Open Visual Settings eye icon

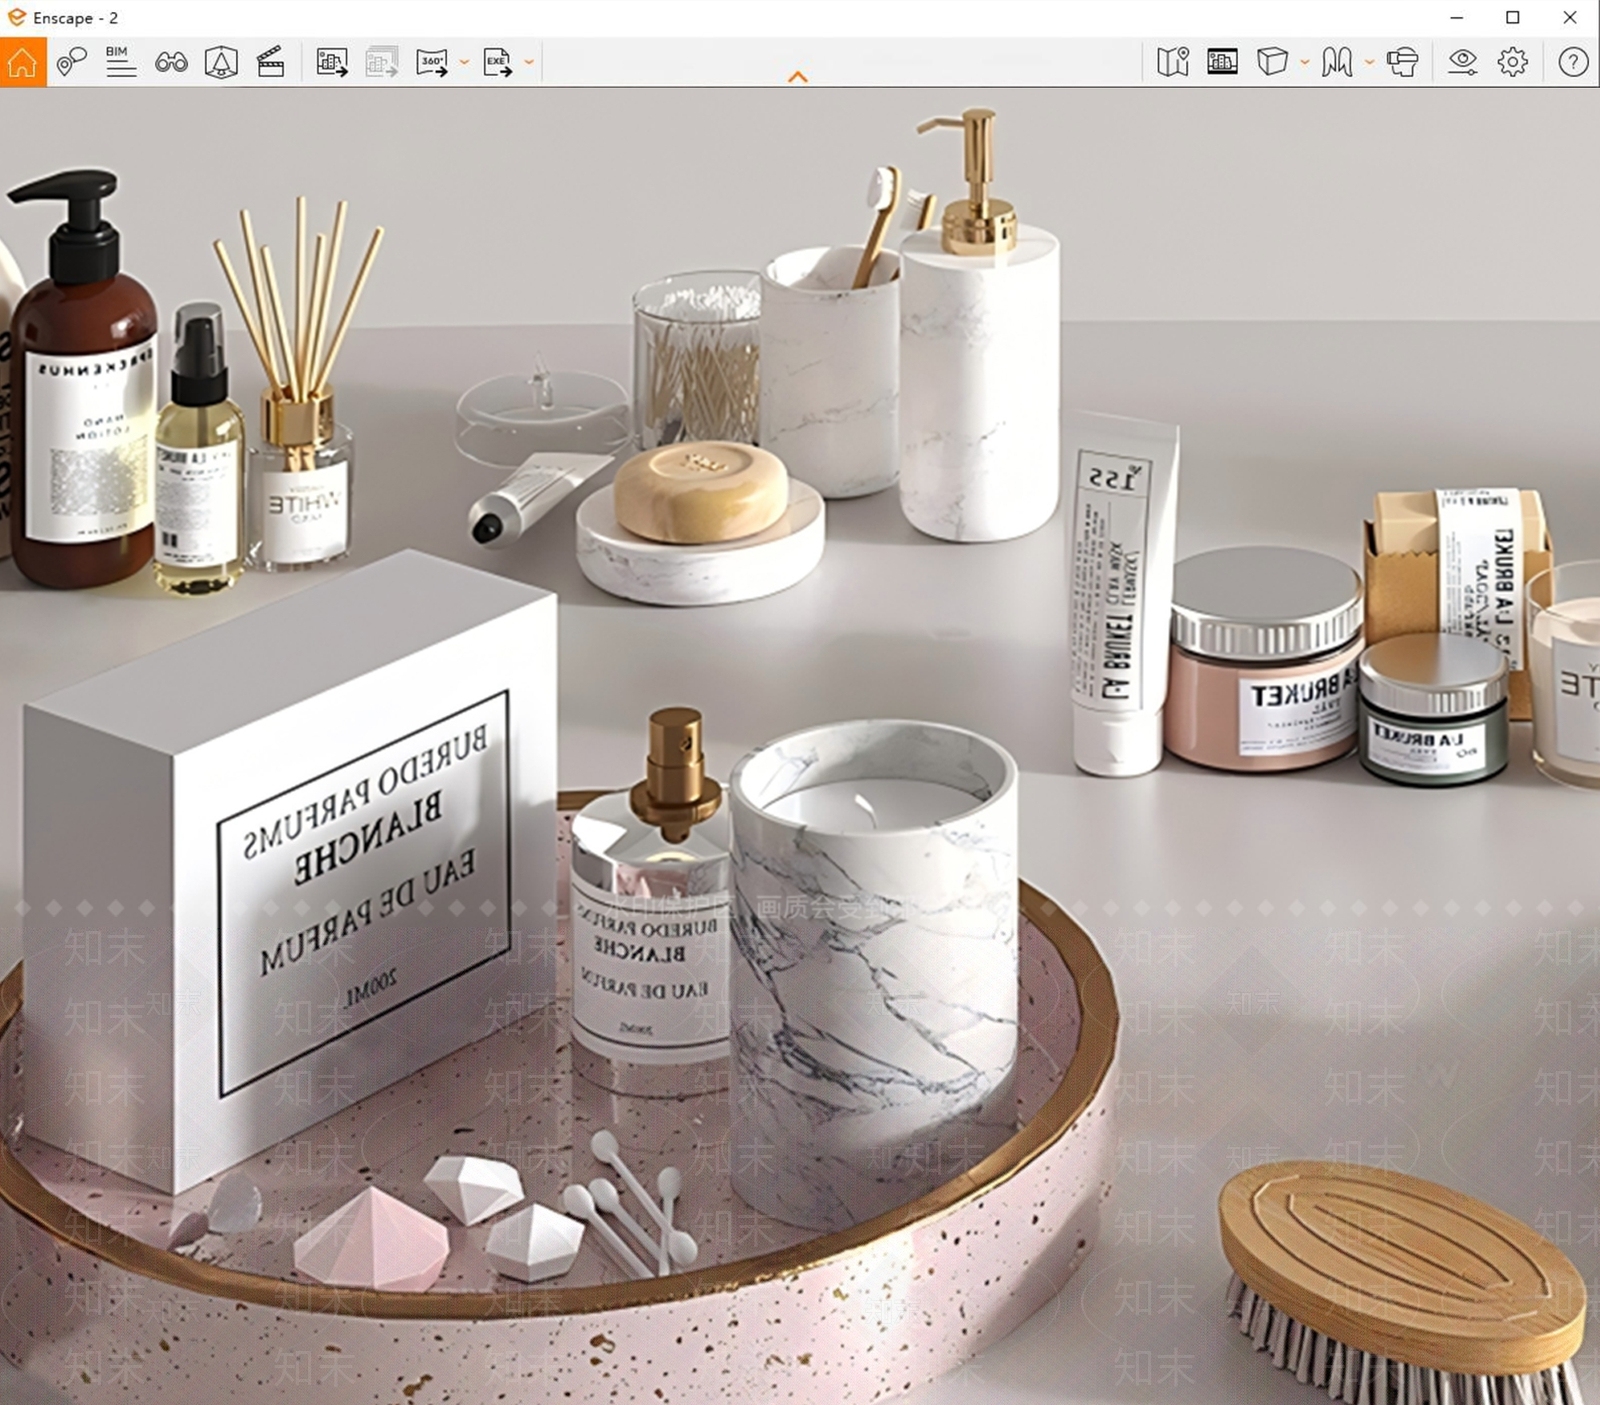tap(1463, 62)
